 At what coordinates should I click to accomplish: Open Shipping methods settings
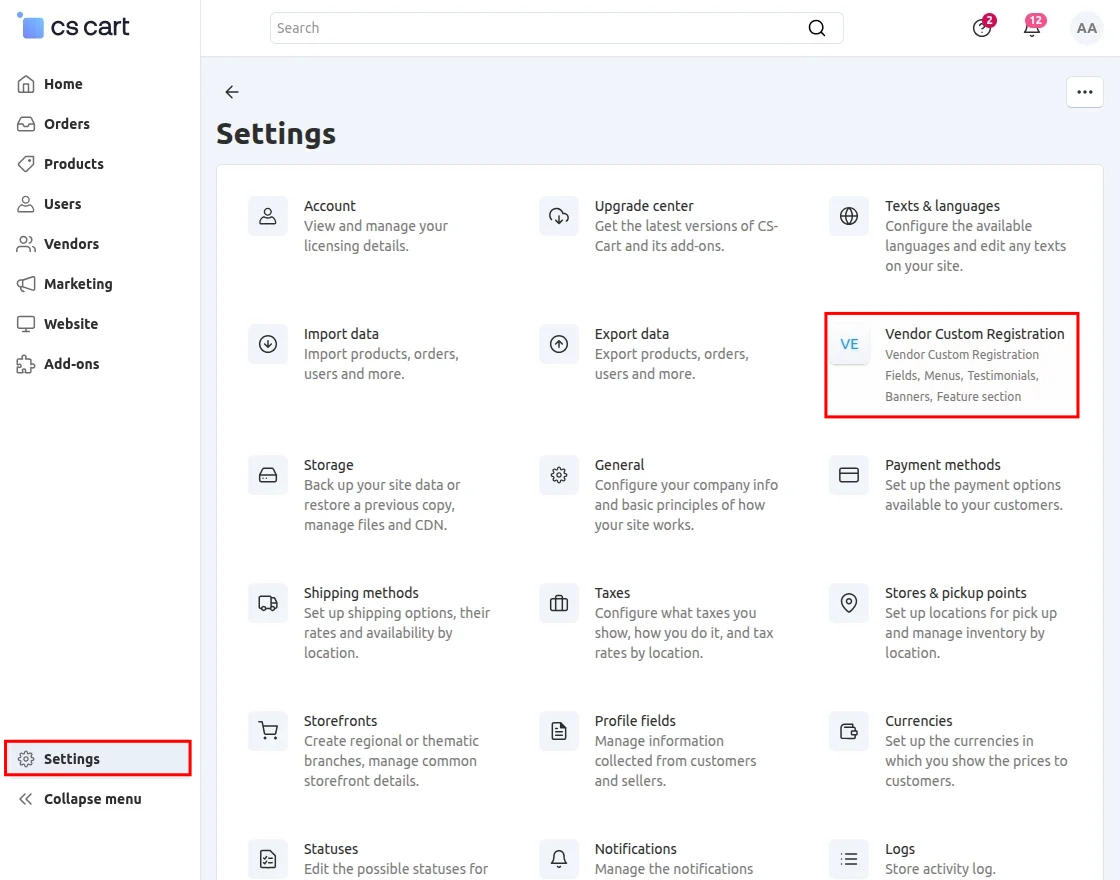(x=361, y=593)
